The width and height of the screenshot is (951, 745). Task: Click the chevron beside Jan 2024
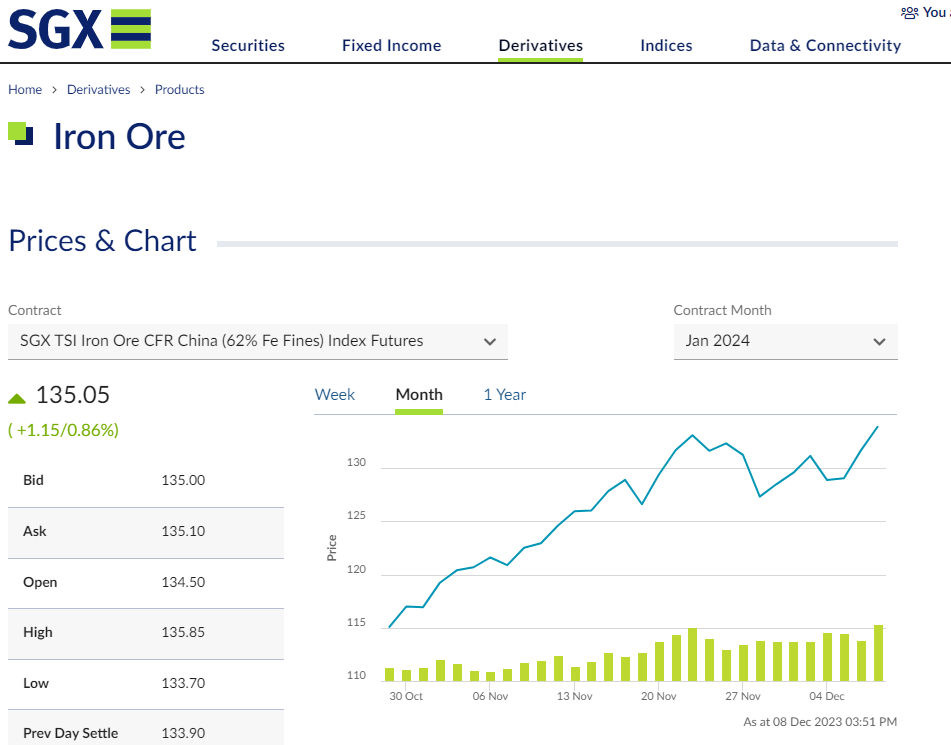coord(879,342)
